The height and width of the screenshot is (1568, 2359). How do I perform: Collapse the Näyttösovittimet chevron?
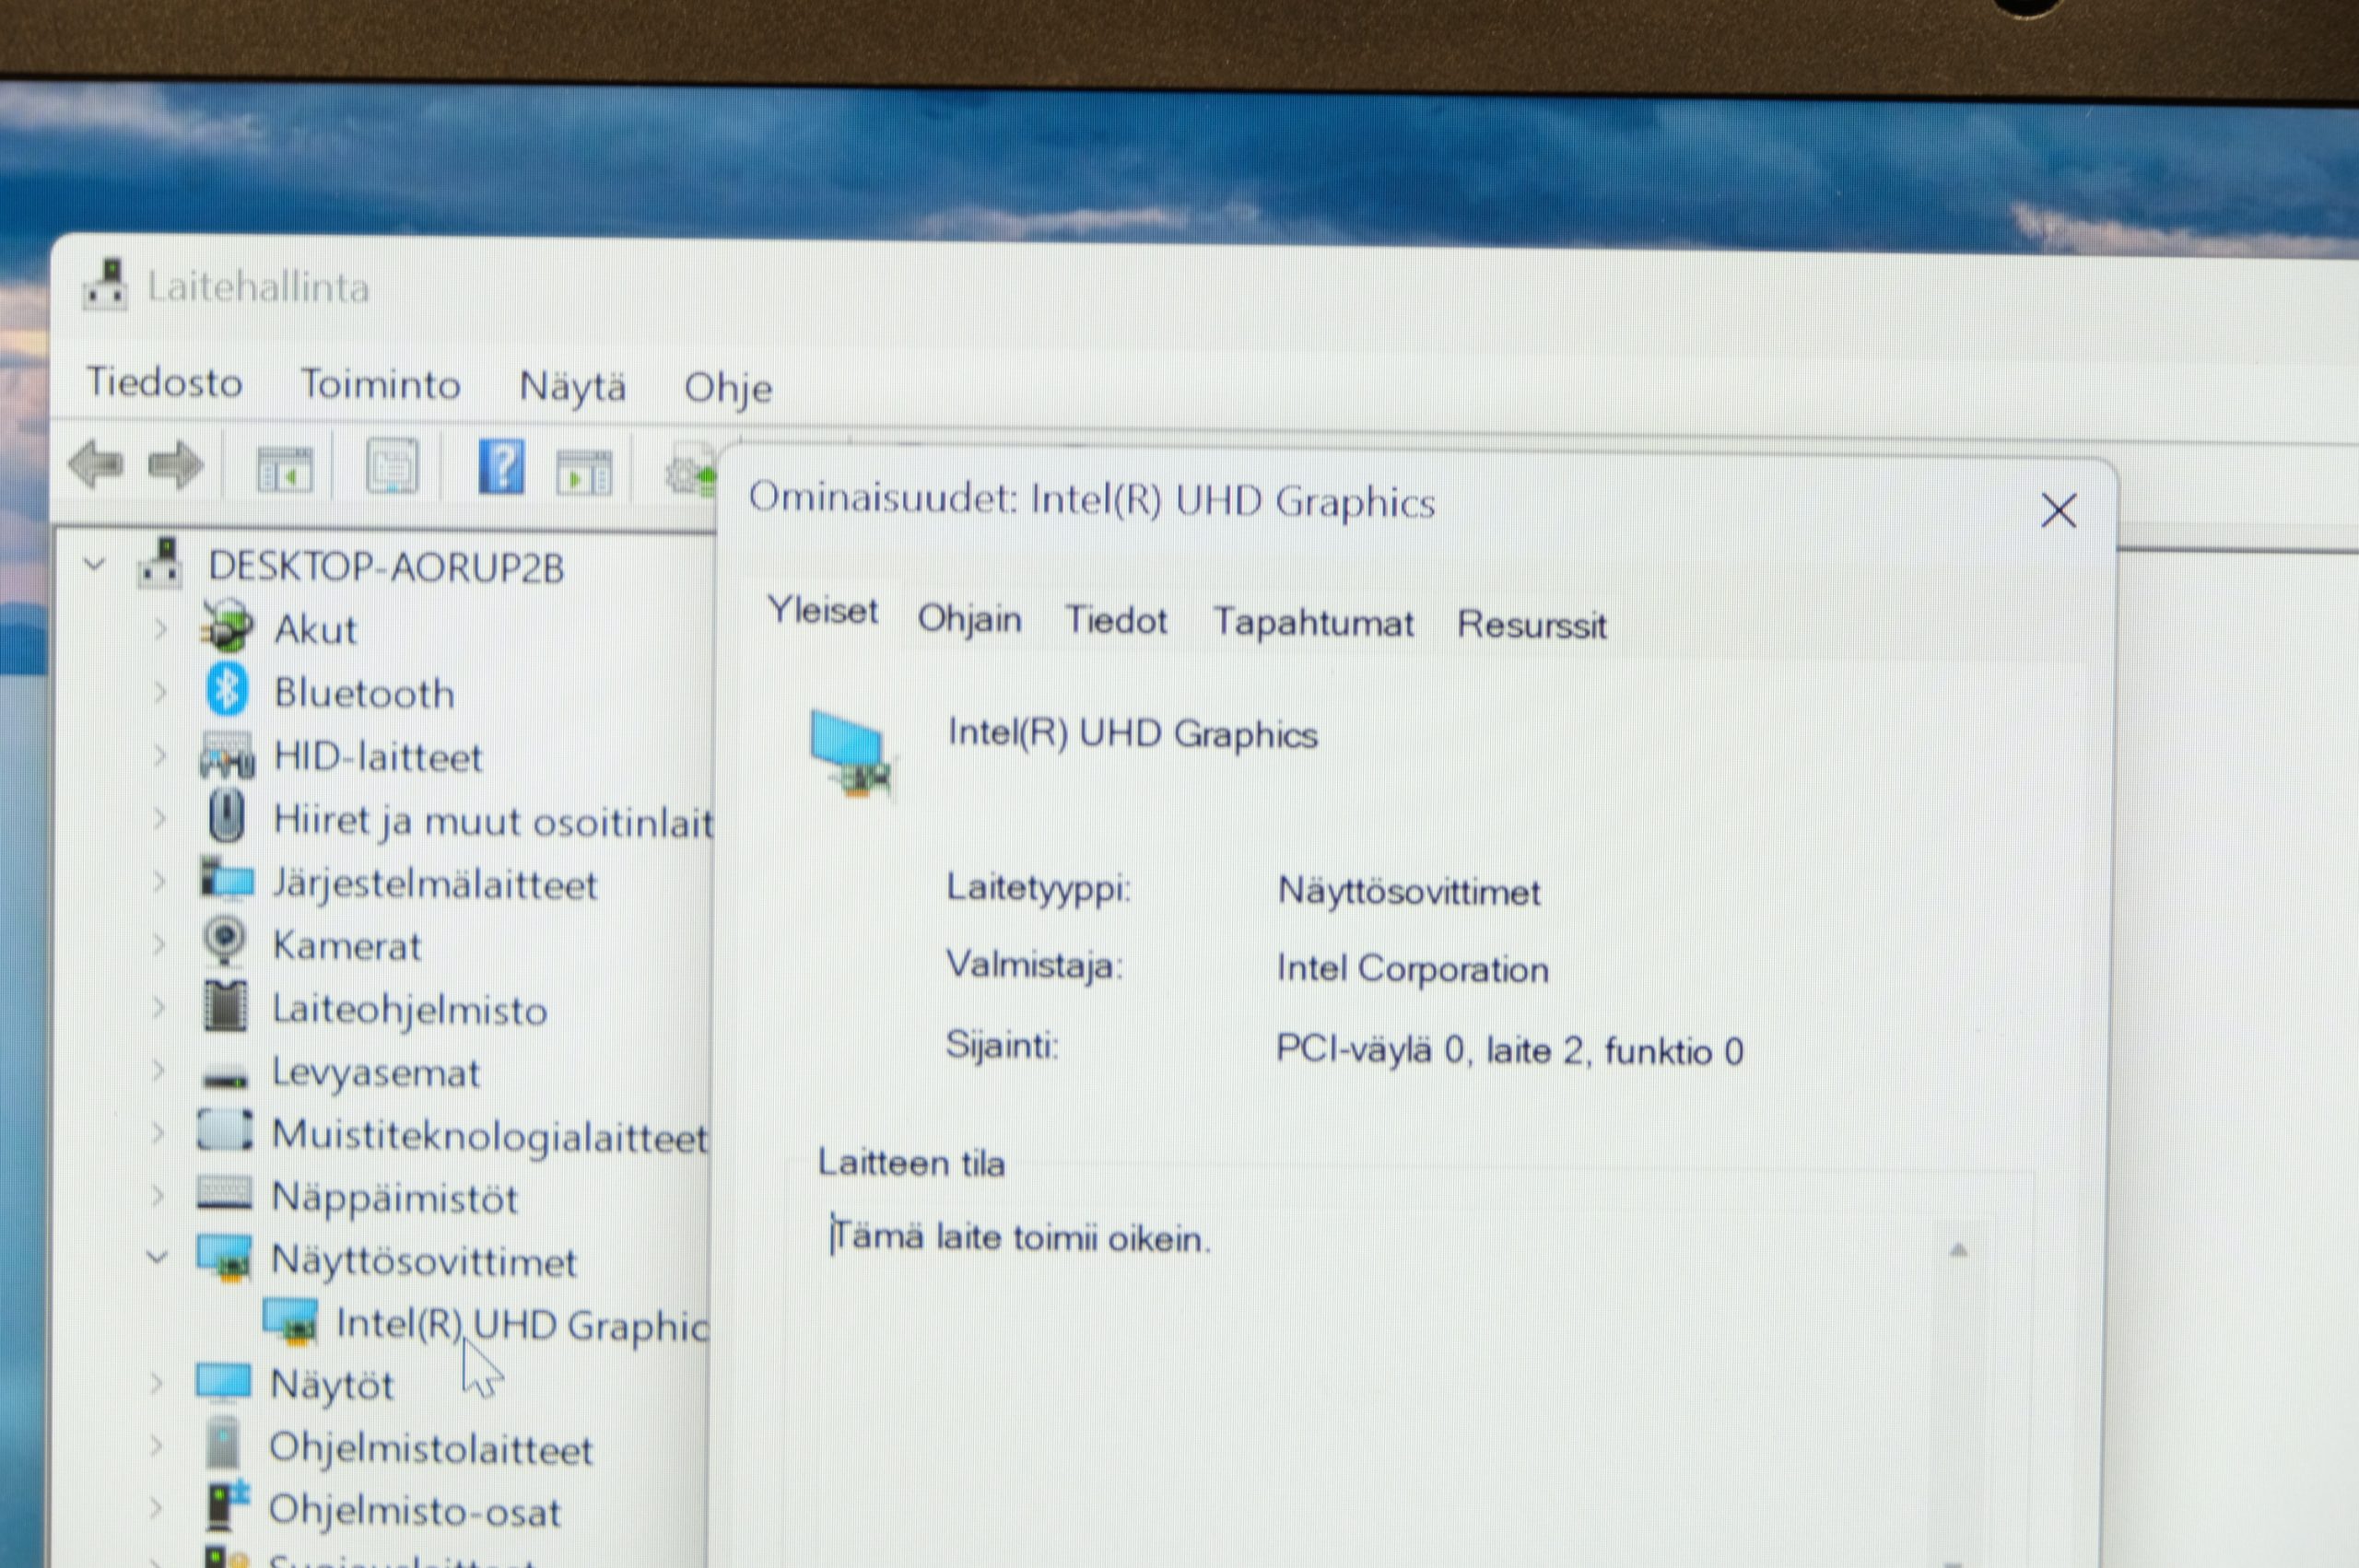[x=157, y=1257]
